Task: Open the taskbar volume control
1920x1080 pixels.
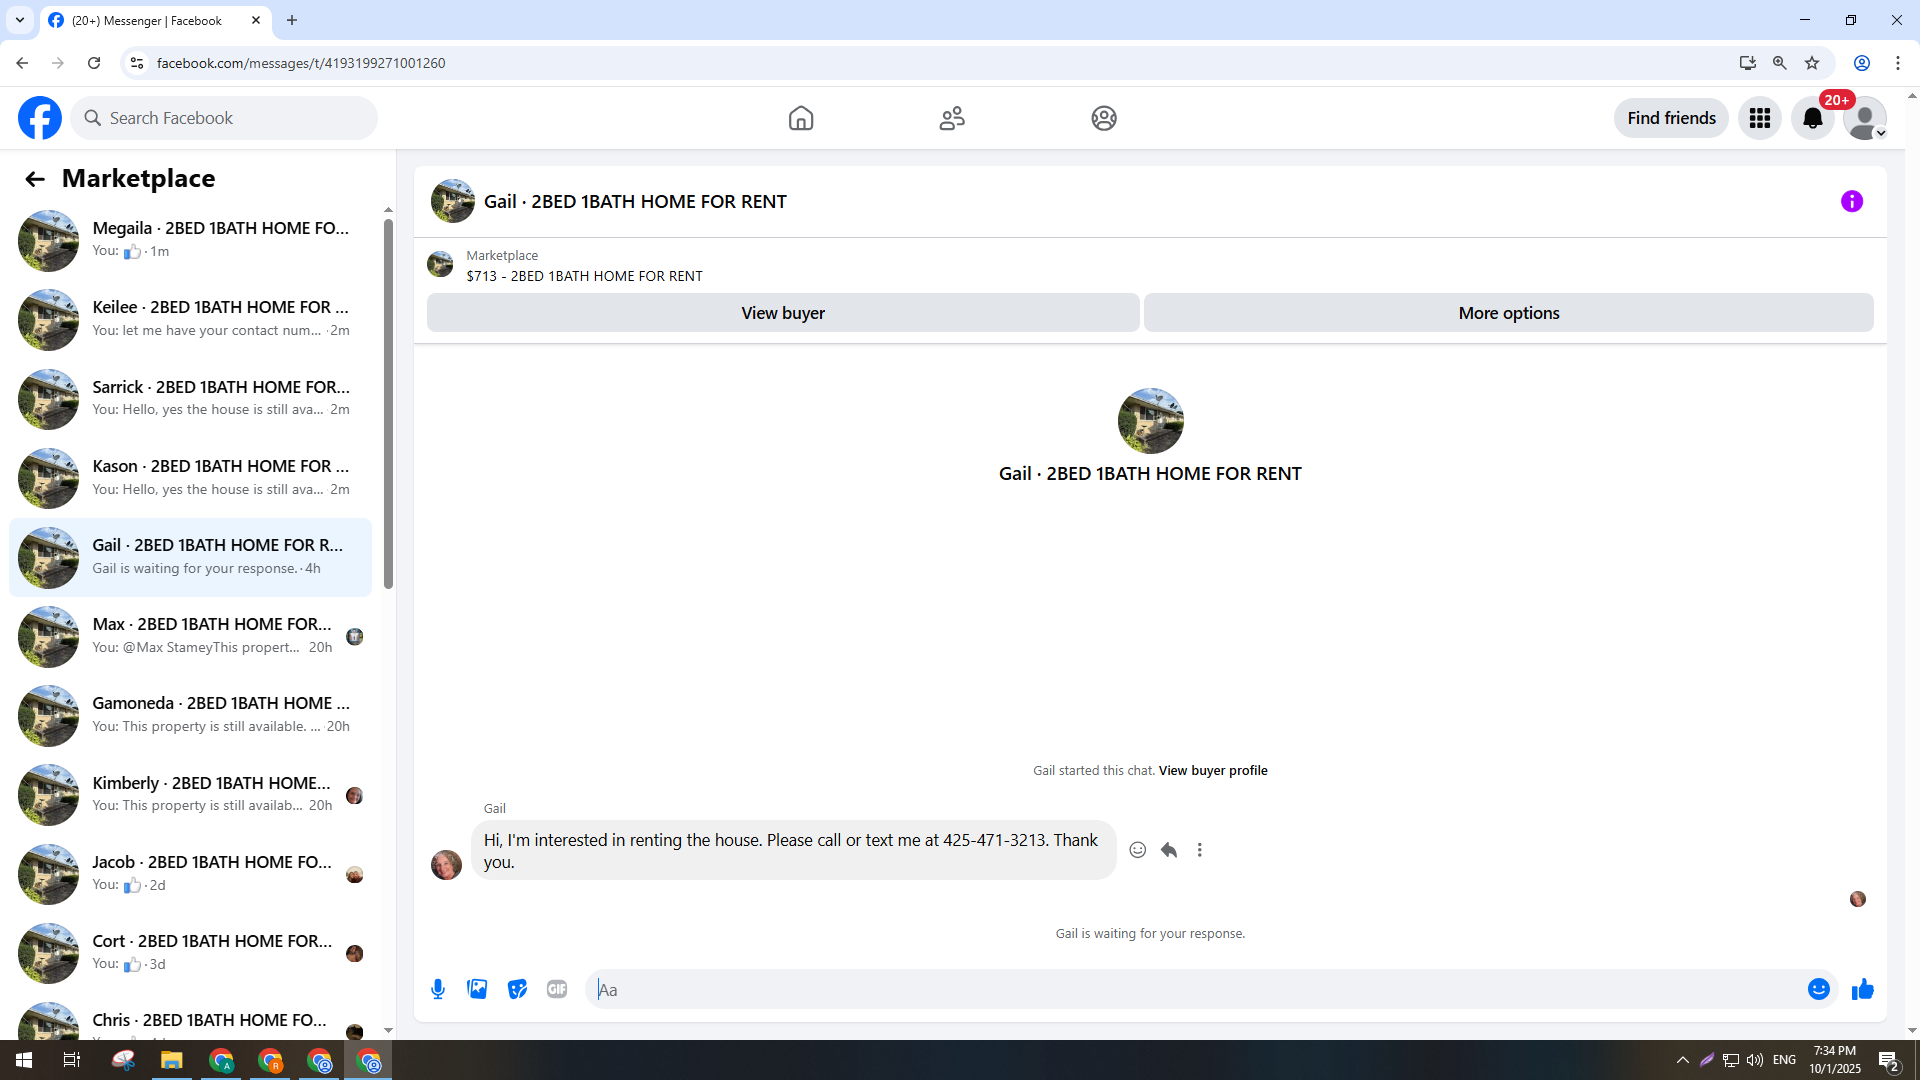Action: (1755, 1060)
